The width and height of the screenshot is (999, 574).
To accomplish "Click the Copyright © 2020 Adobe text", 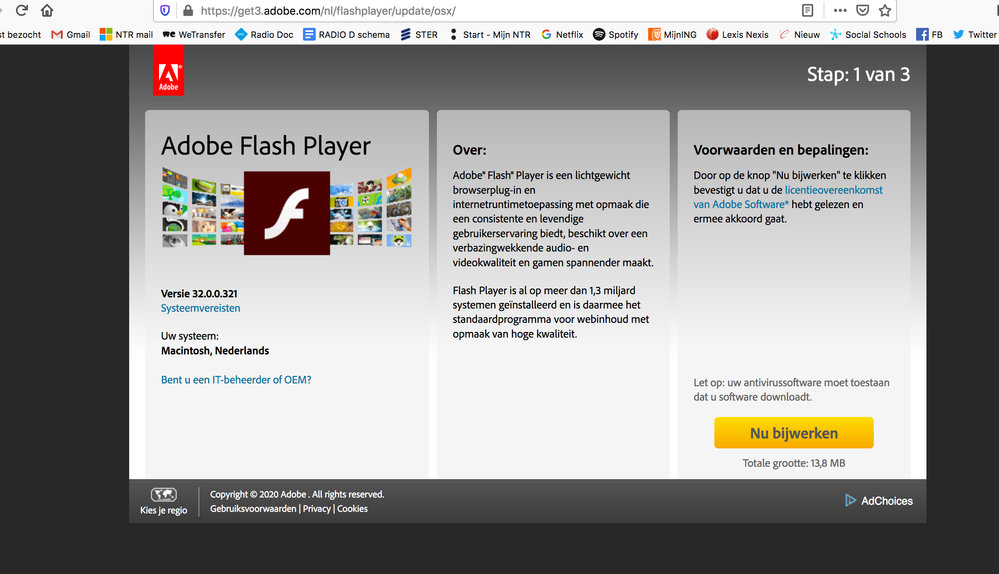I will click(297, 494).
